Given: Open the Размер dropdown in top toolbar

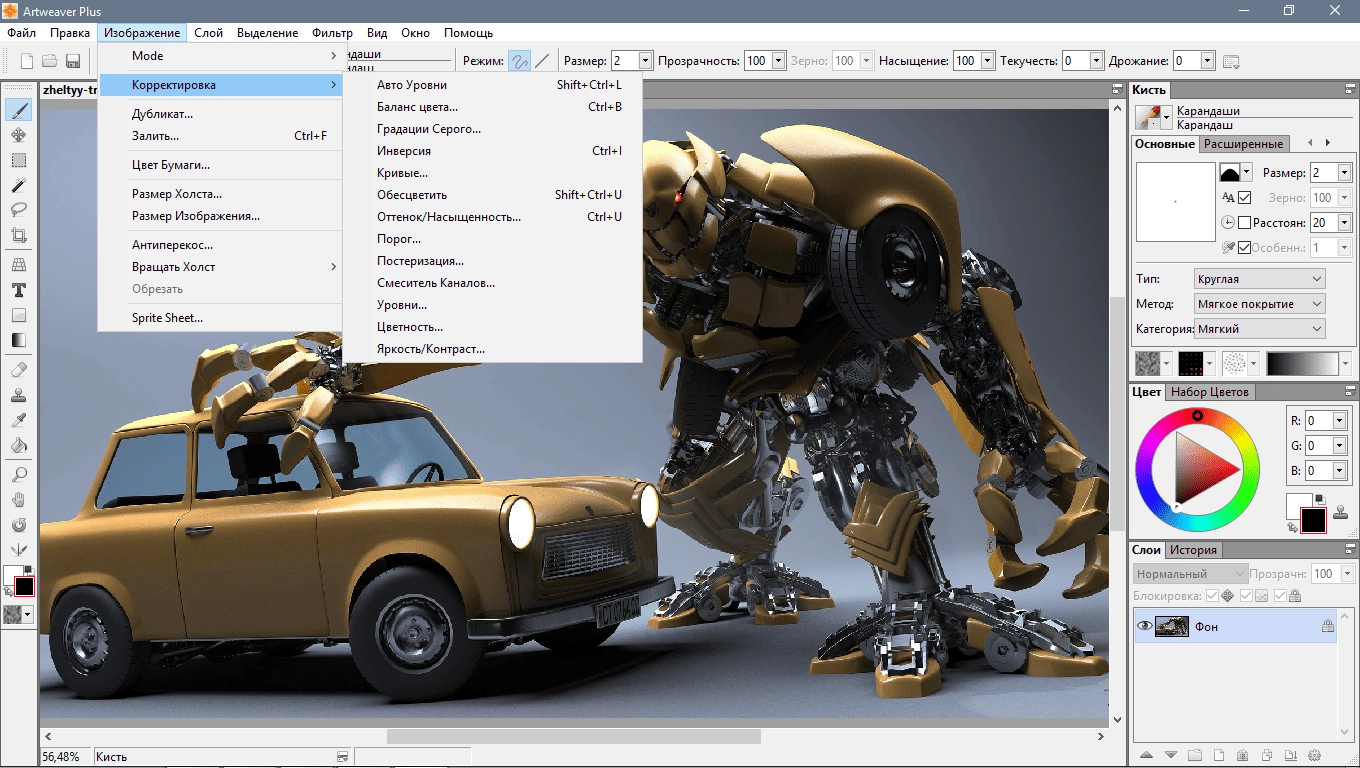Looking at the screenshot, I should pos(645,61).
